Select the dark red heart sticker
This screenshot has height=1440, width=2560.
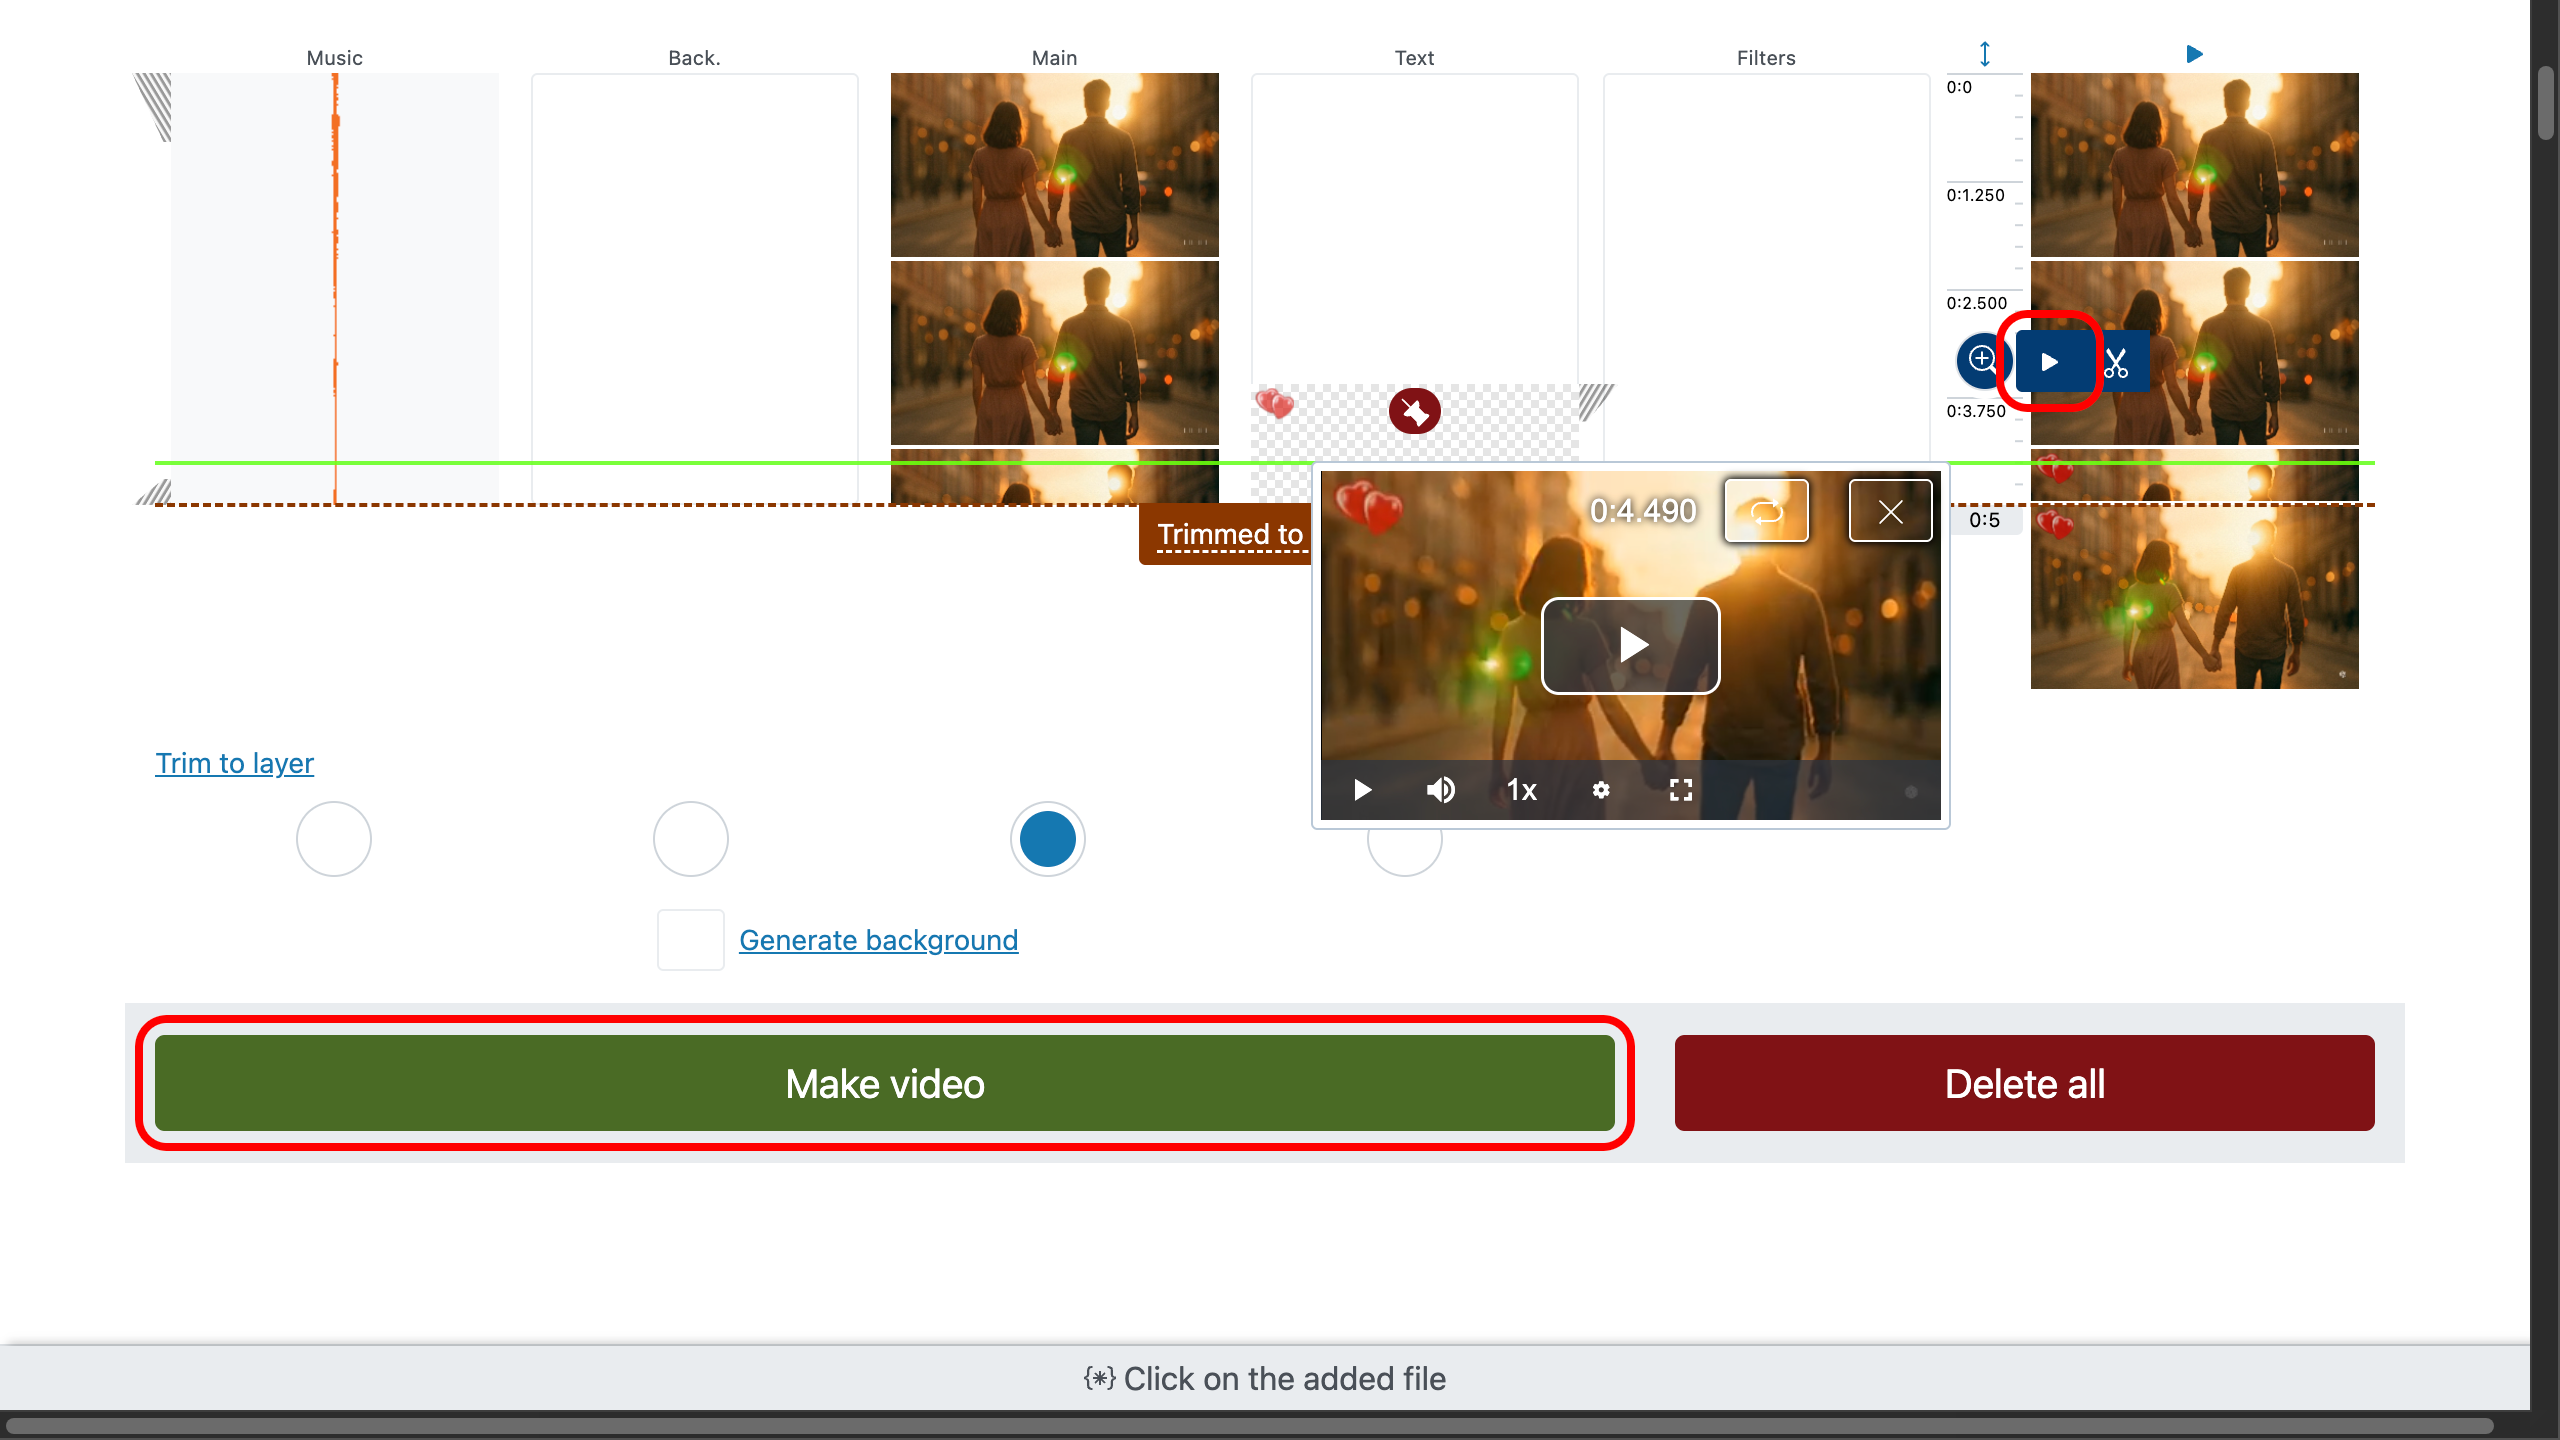(x=1413, y=410)
